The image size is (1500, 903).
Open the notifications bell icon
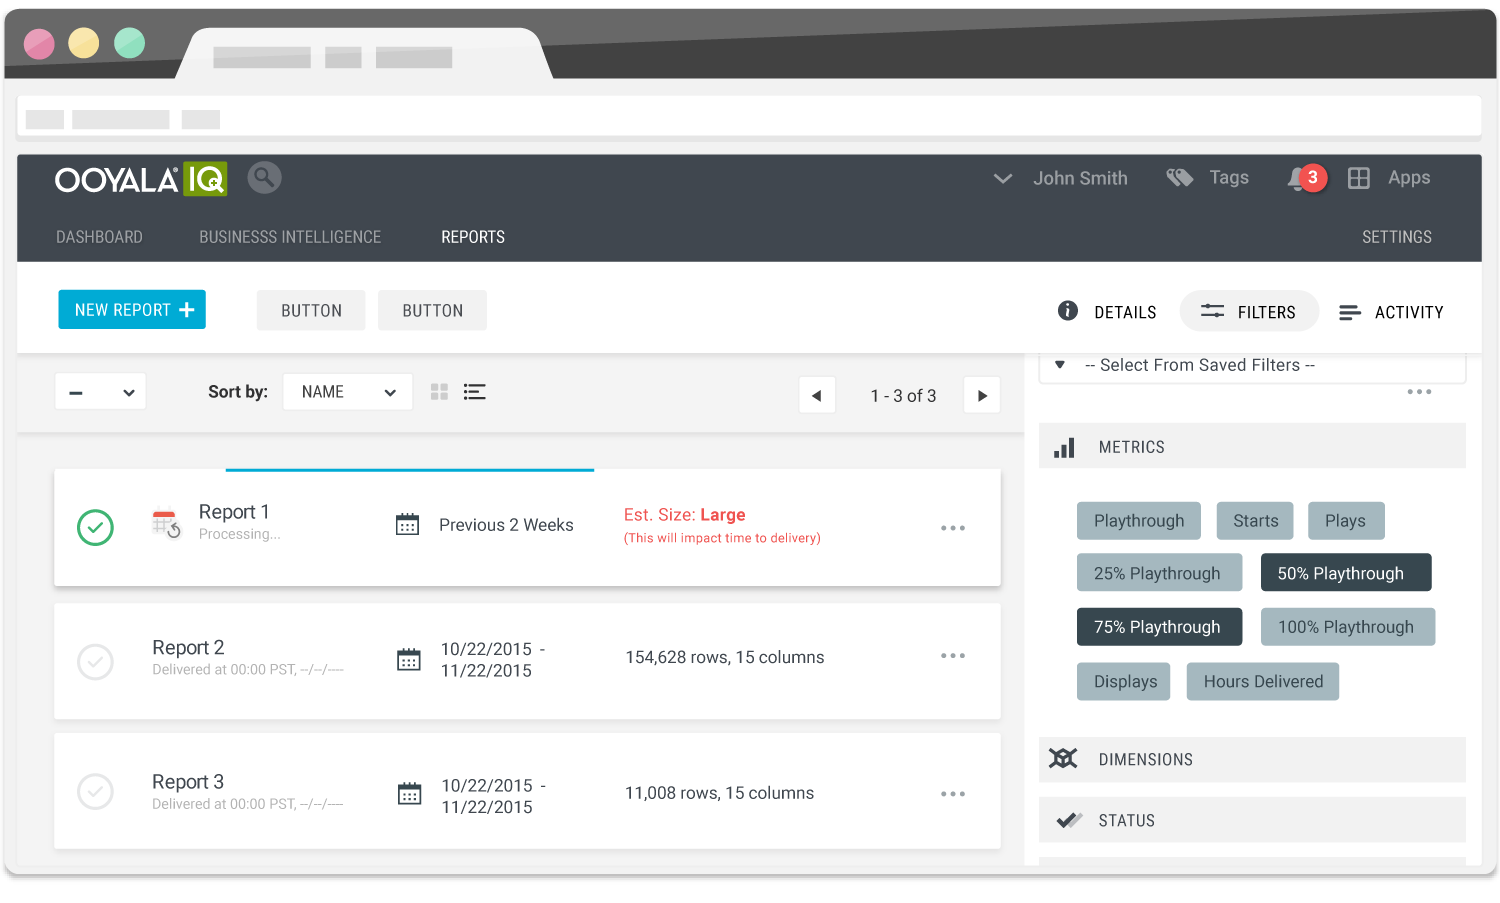pyautogui.click(x=1298, y=179)
